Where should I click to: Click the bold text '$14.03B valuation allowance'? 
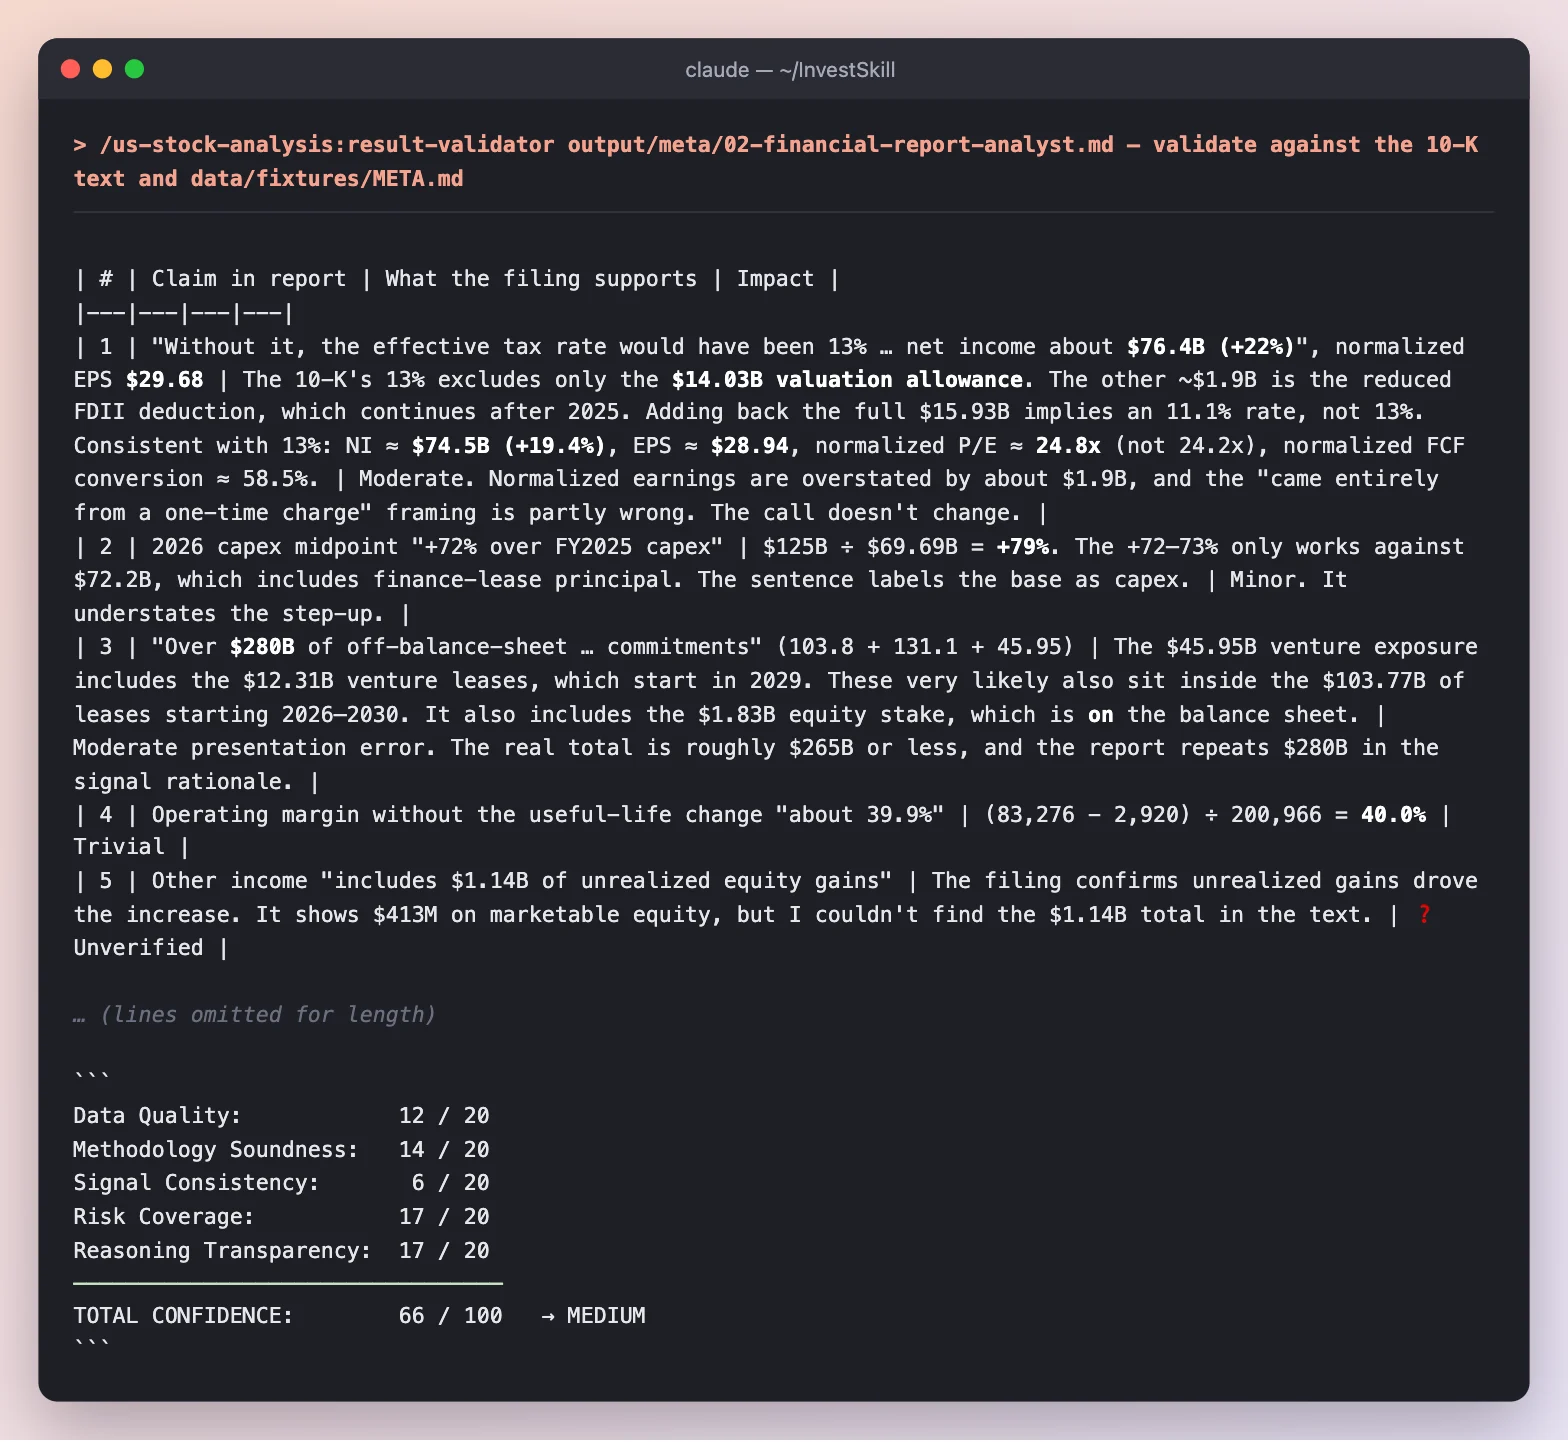point(848,380)
